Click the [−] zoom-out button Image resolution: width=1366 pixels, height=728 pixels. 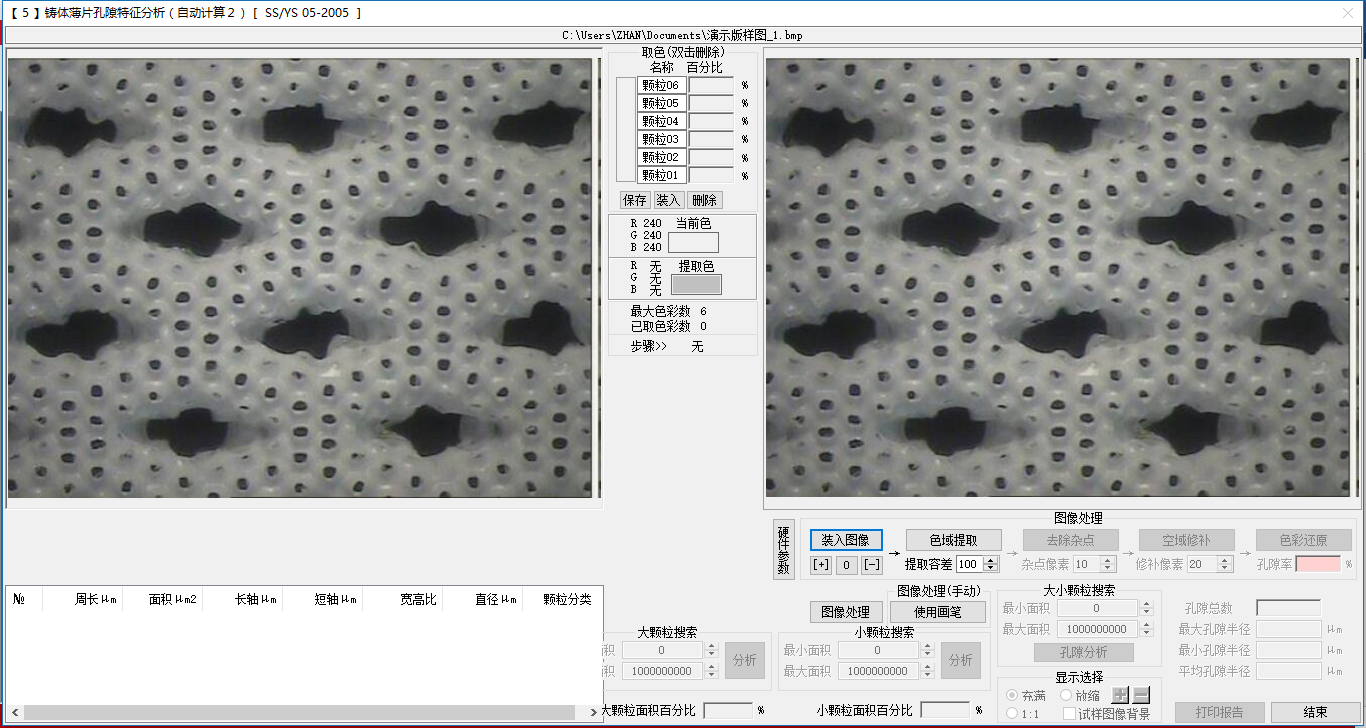pyautogui.click(x=872, y=565)
